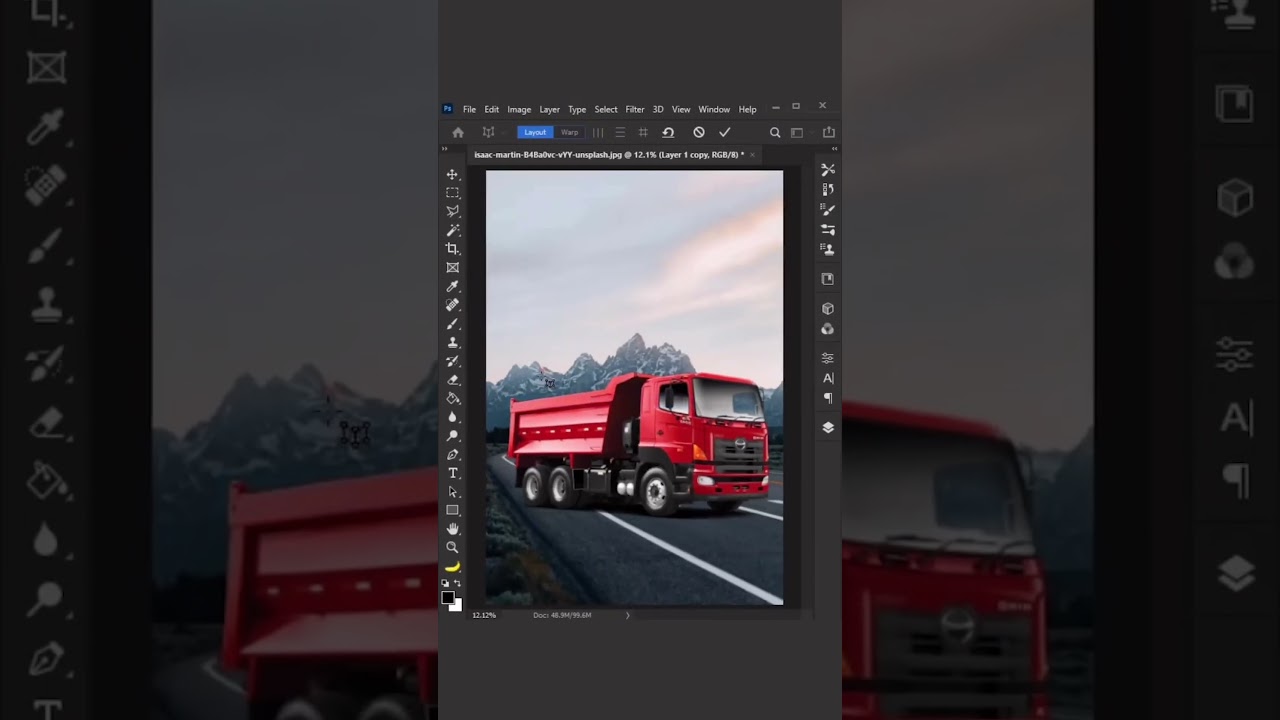The height and width of the screenshot is (720, 1280).
Task: Open the Window menu
Action: click(x=714, y=109)
